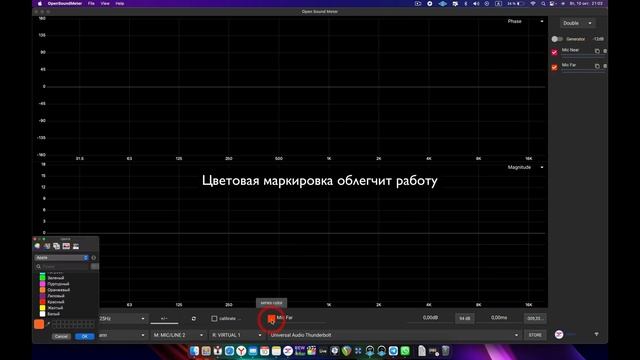Open the File menu
The image size is (640, 360).
pos(91,4)
